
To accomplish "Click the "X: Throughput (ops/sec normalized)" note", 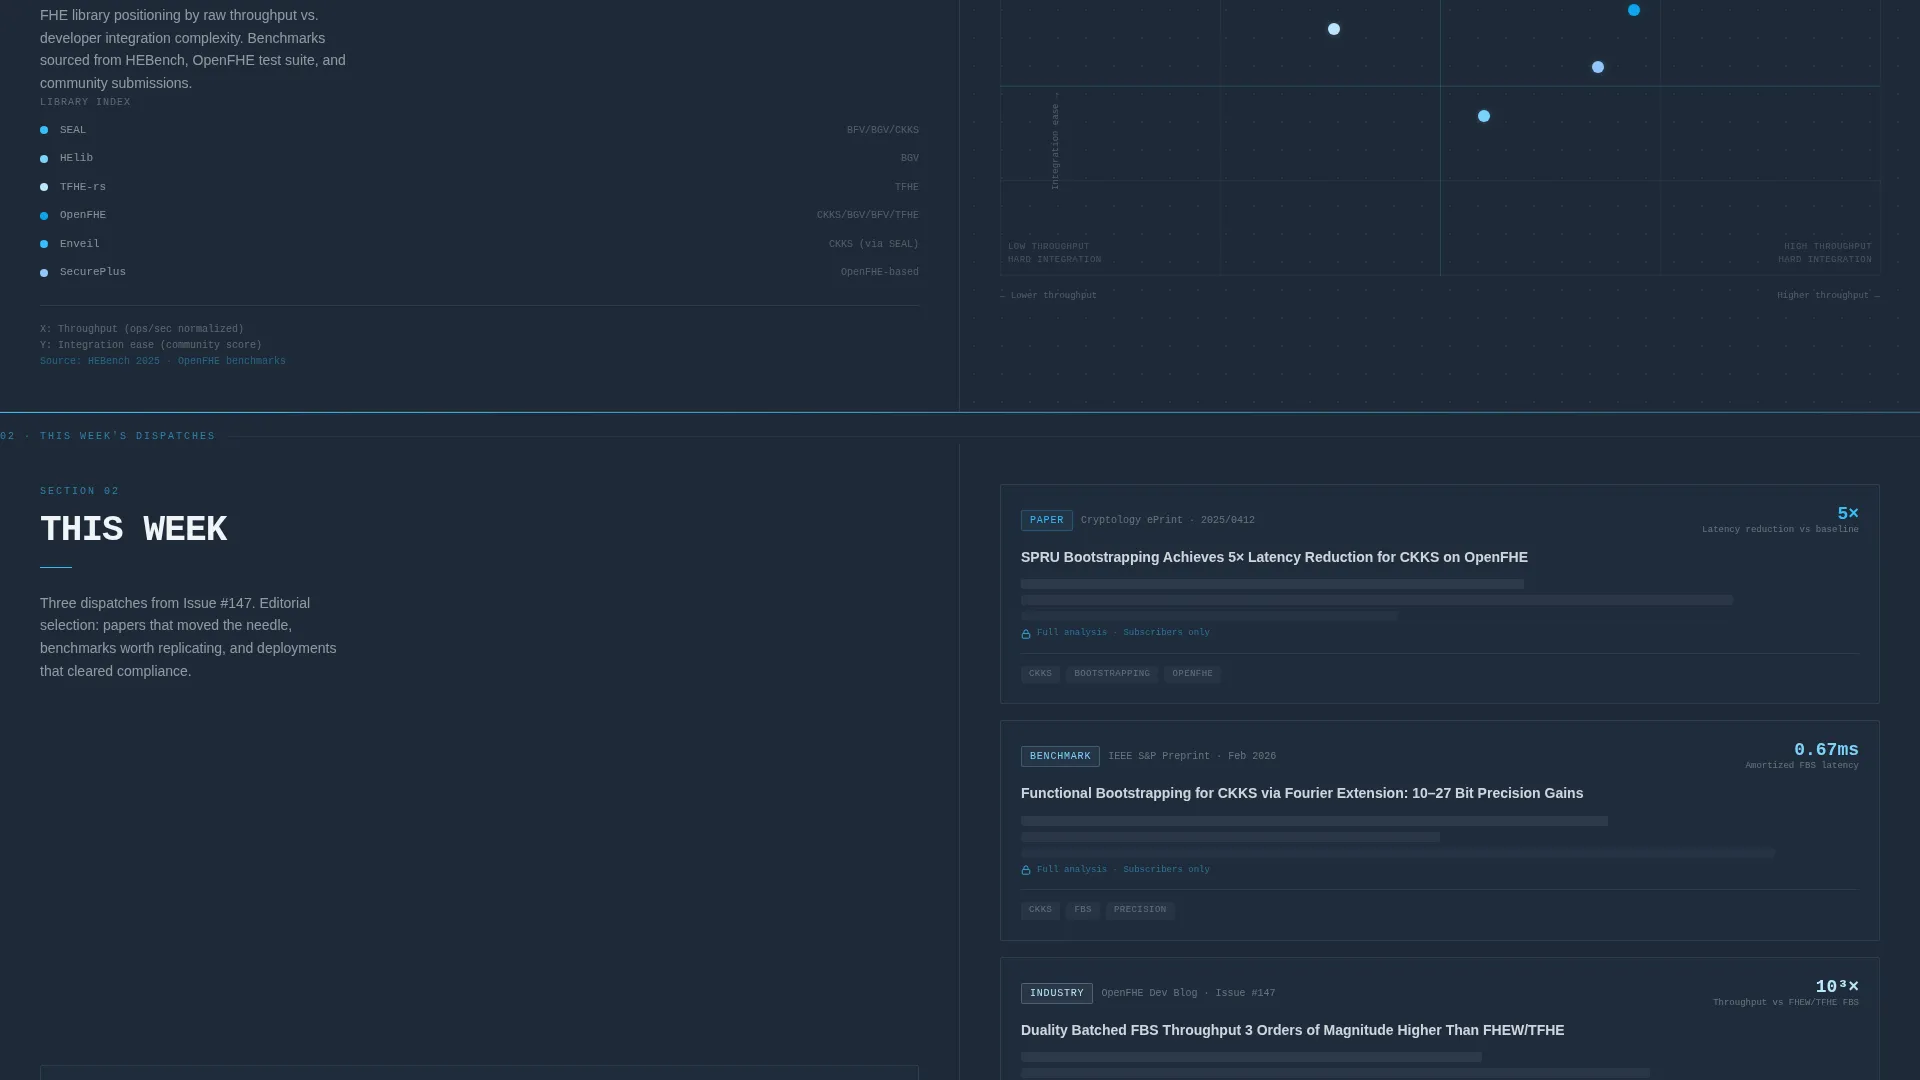I will [x=142, y=329].
